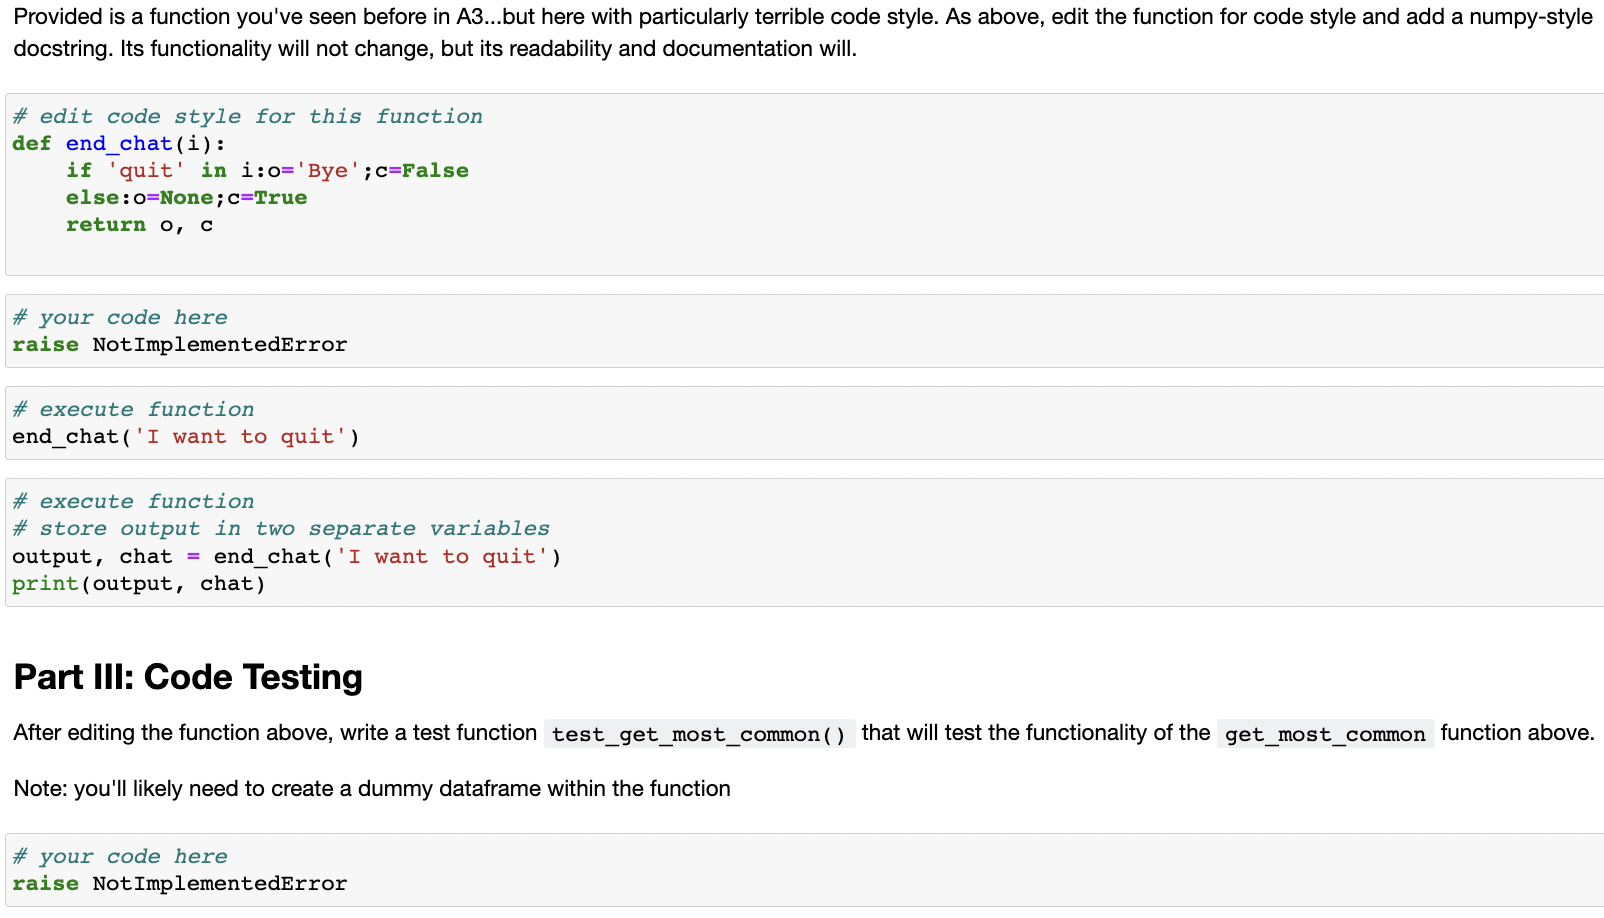This screenshot has height=918, width=1604.
Task: Click the bottom '# your code here' cell
Action: click(x=119, y=856)
